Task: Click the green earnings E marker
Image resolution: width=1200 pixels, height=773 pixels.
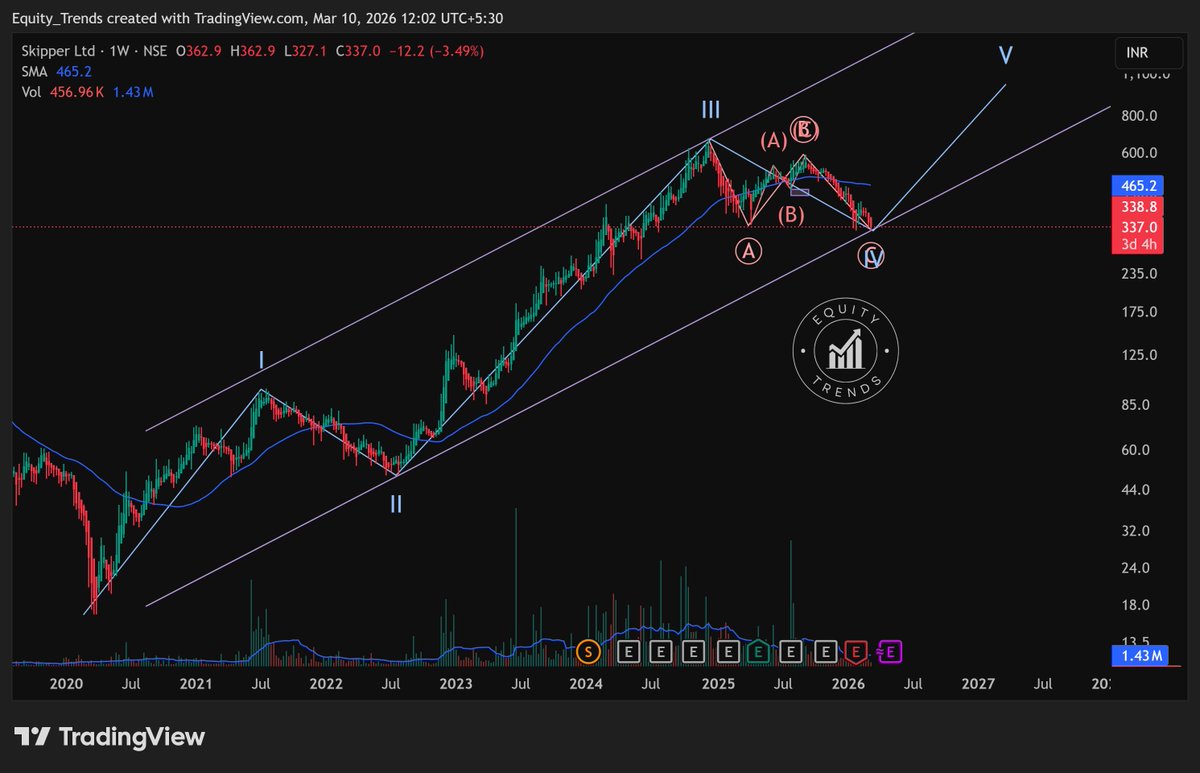Action: pyautogui.click(x=758, y=652)
